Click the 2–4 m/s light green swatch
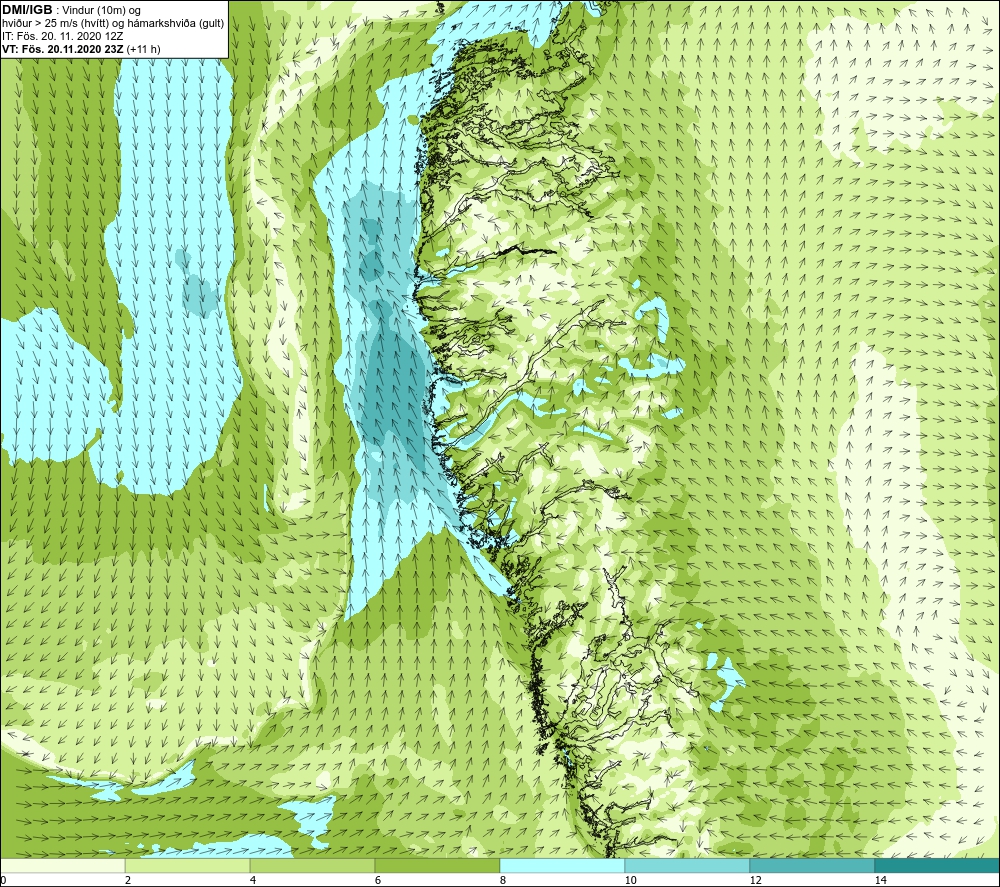This screenshot has width=1000, height=887. pos(188,865)
